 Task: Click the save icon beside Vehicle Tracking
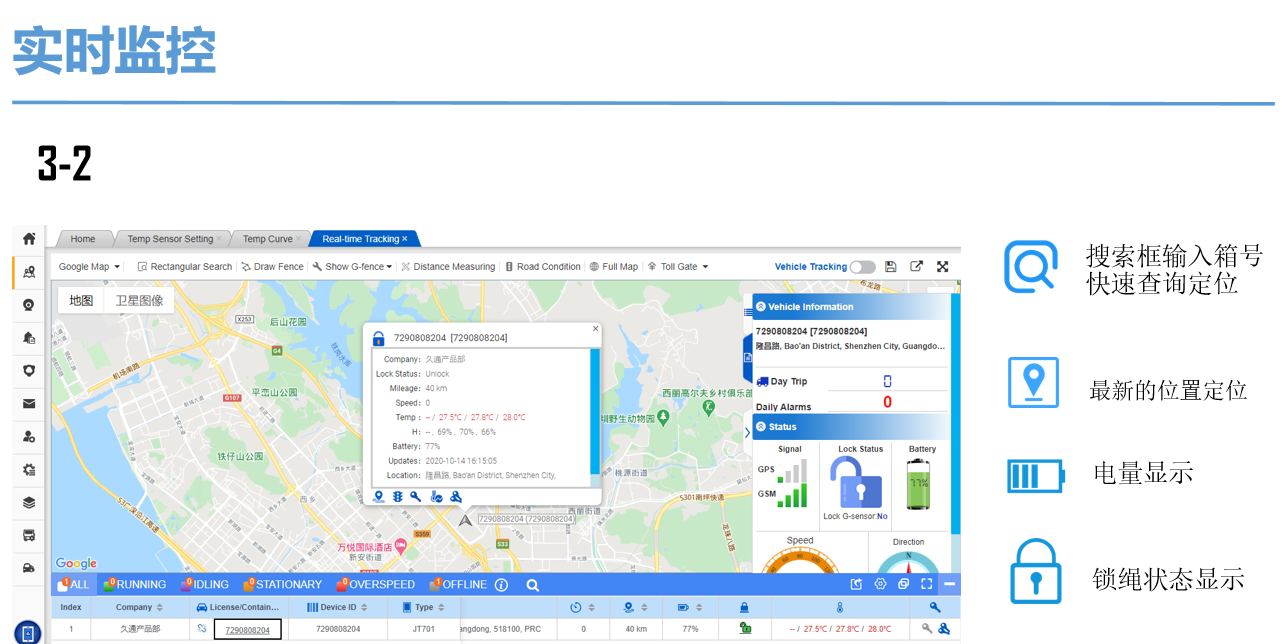point(890,267)
